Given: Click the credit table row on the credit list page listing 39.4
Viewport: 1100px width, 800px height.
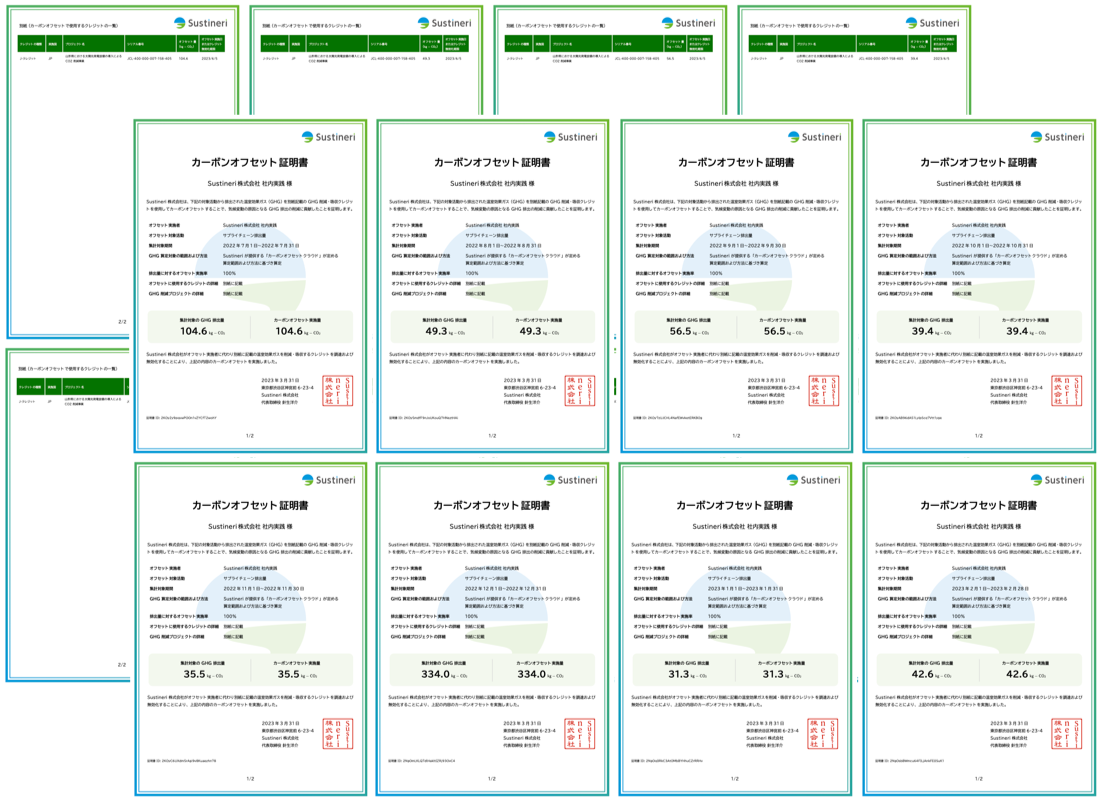Looking at the screenshot, I should coord(852,59).
